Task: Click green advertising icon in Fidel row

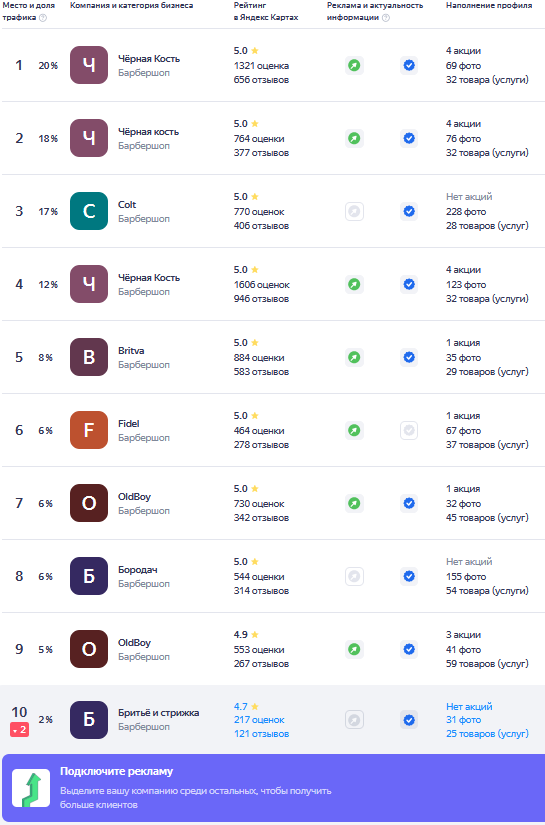Action: click(x=355, y=430)
